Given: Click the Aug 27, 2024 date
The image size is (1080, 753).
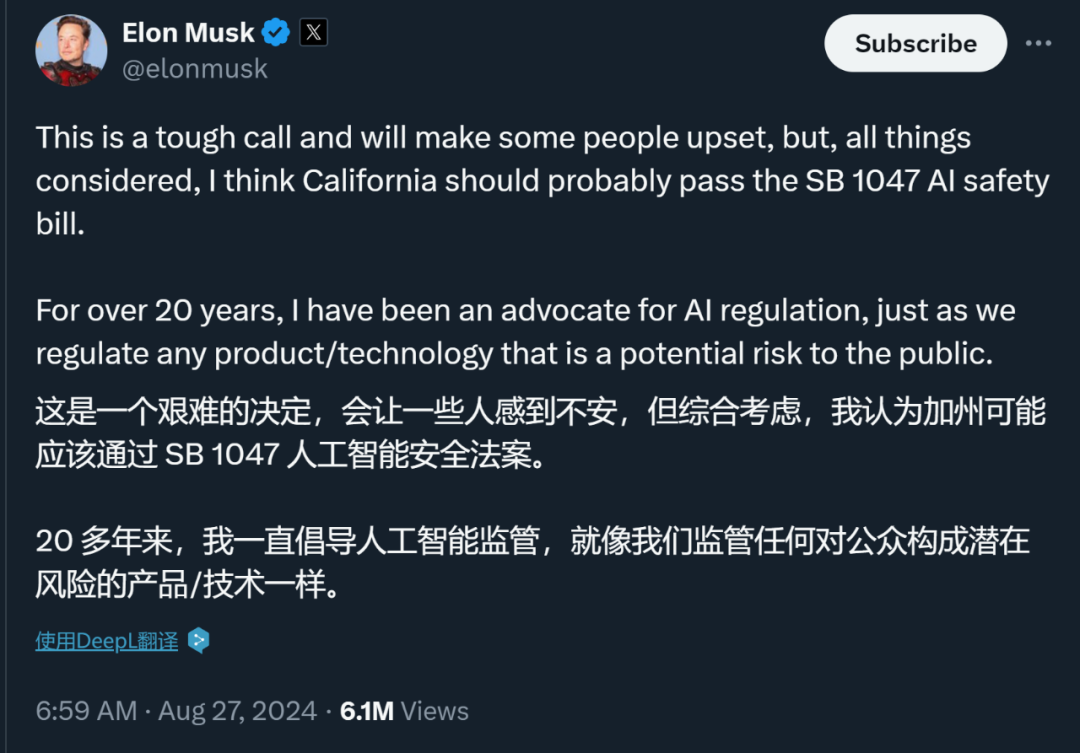Looking at the screenshot, I should click(x=238, y=711).
